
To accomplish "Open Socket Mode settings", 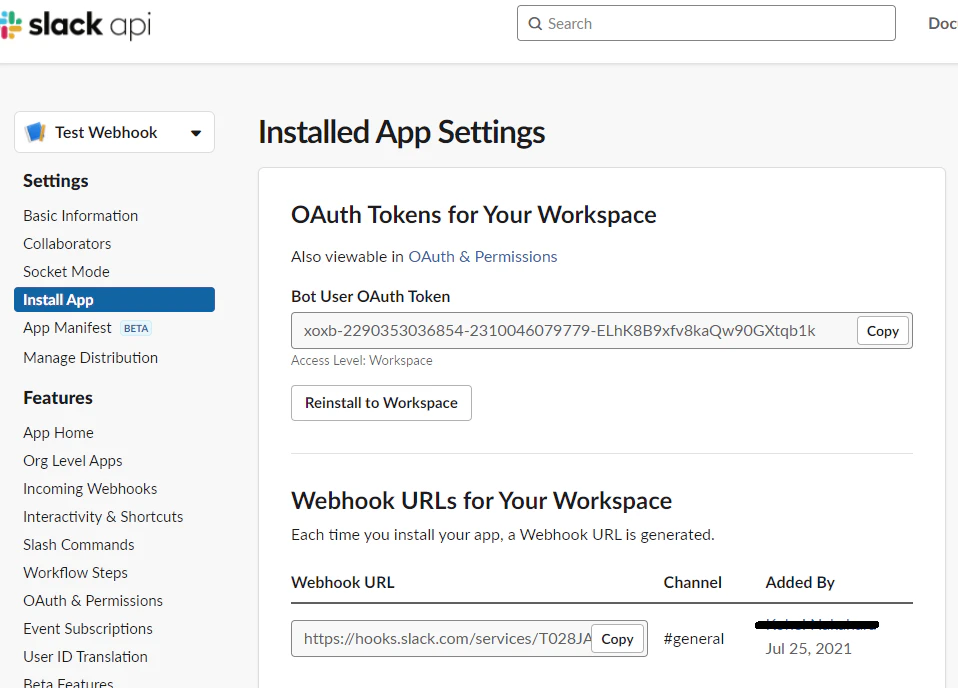I will [x=67, y=272].
